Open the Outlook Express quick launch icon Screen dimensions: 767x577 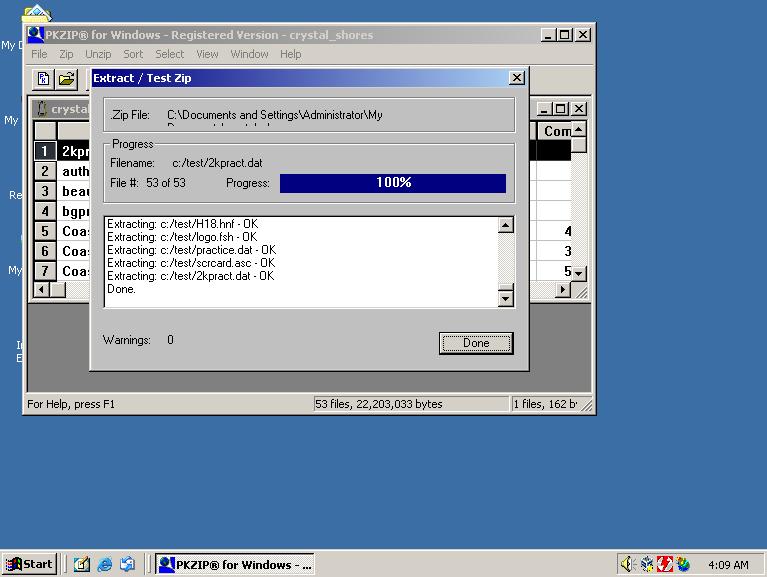click(128, 564)
